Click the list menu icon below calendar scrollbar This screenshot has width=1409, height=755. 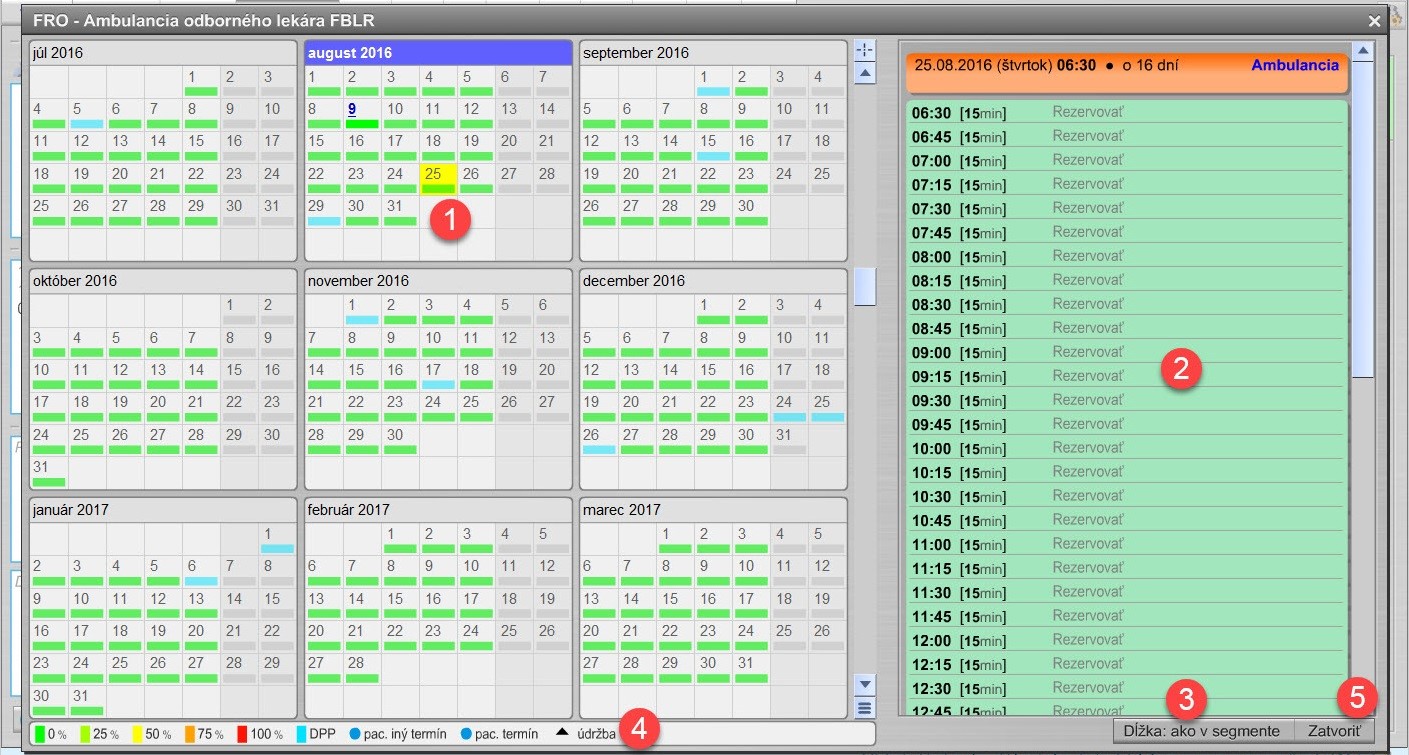click(866, 708)
